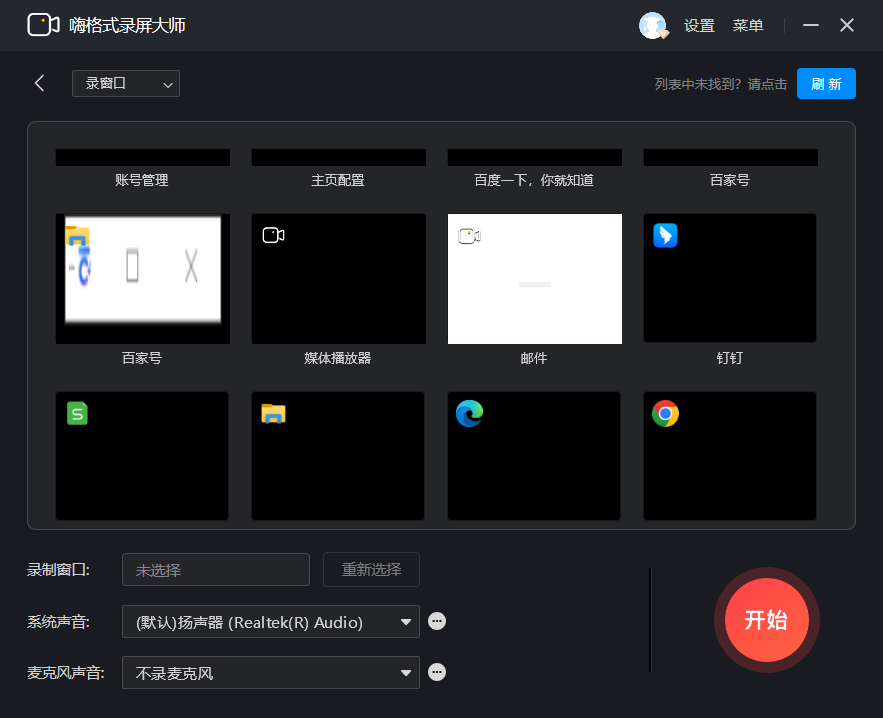Click the camera logo in the title bar

pos(43,24)
